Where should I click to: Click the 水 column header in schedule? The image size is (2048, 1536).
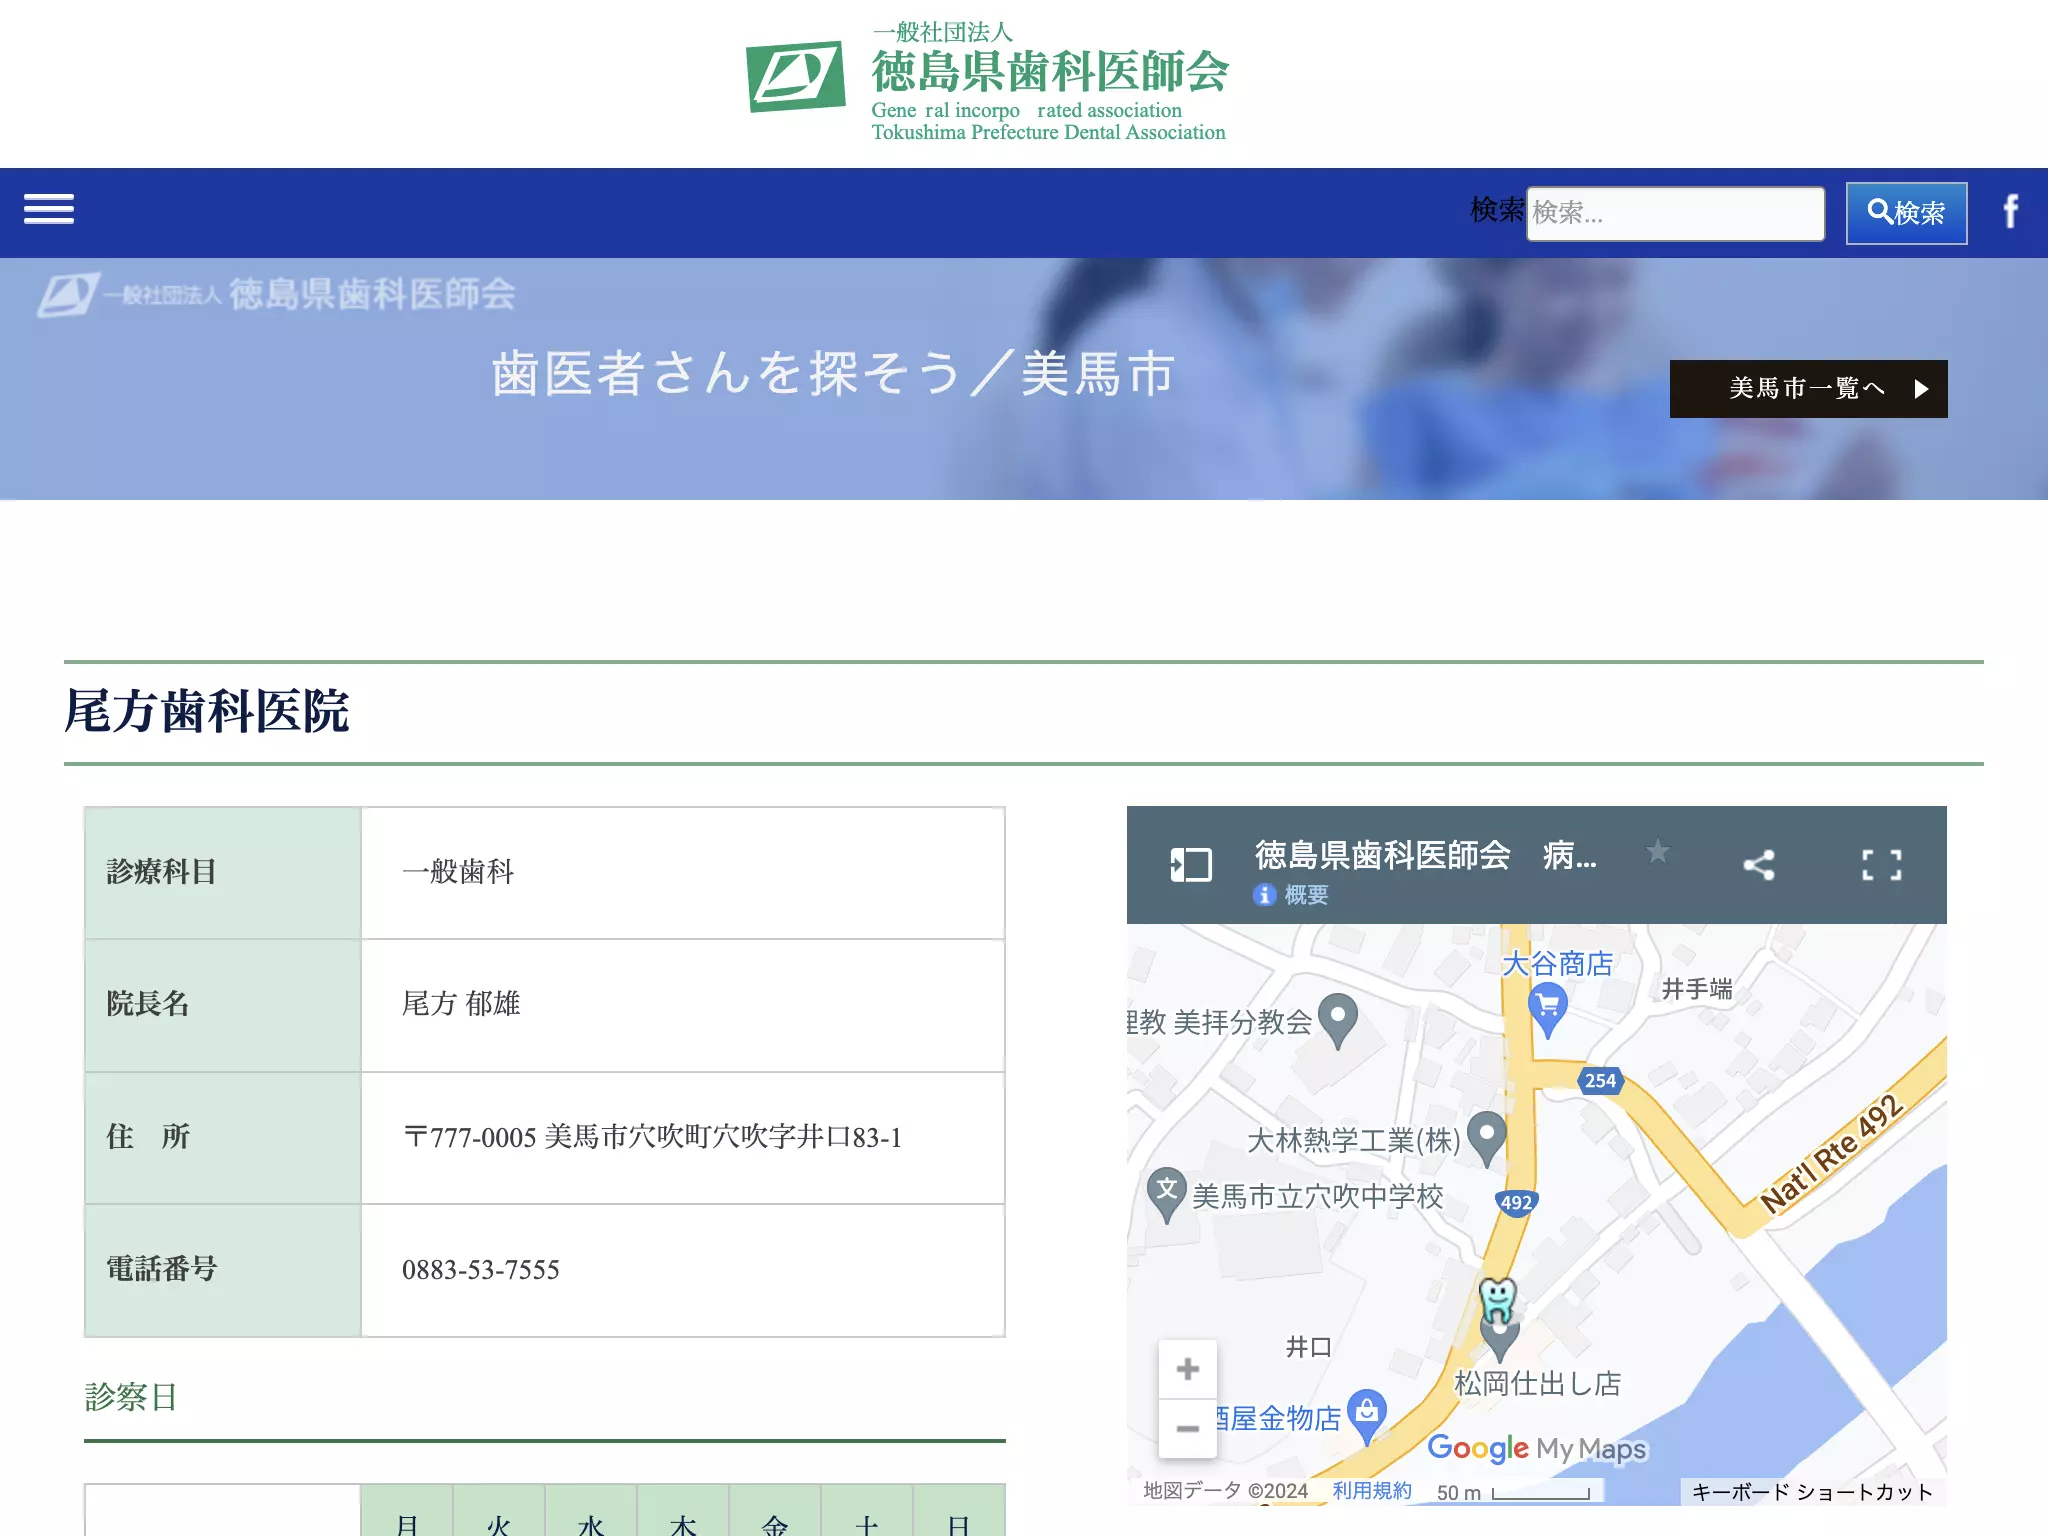click(x=591, y=1511)
